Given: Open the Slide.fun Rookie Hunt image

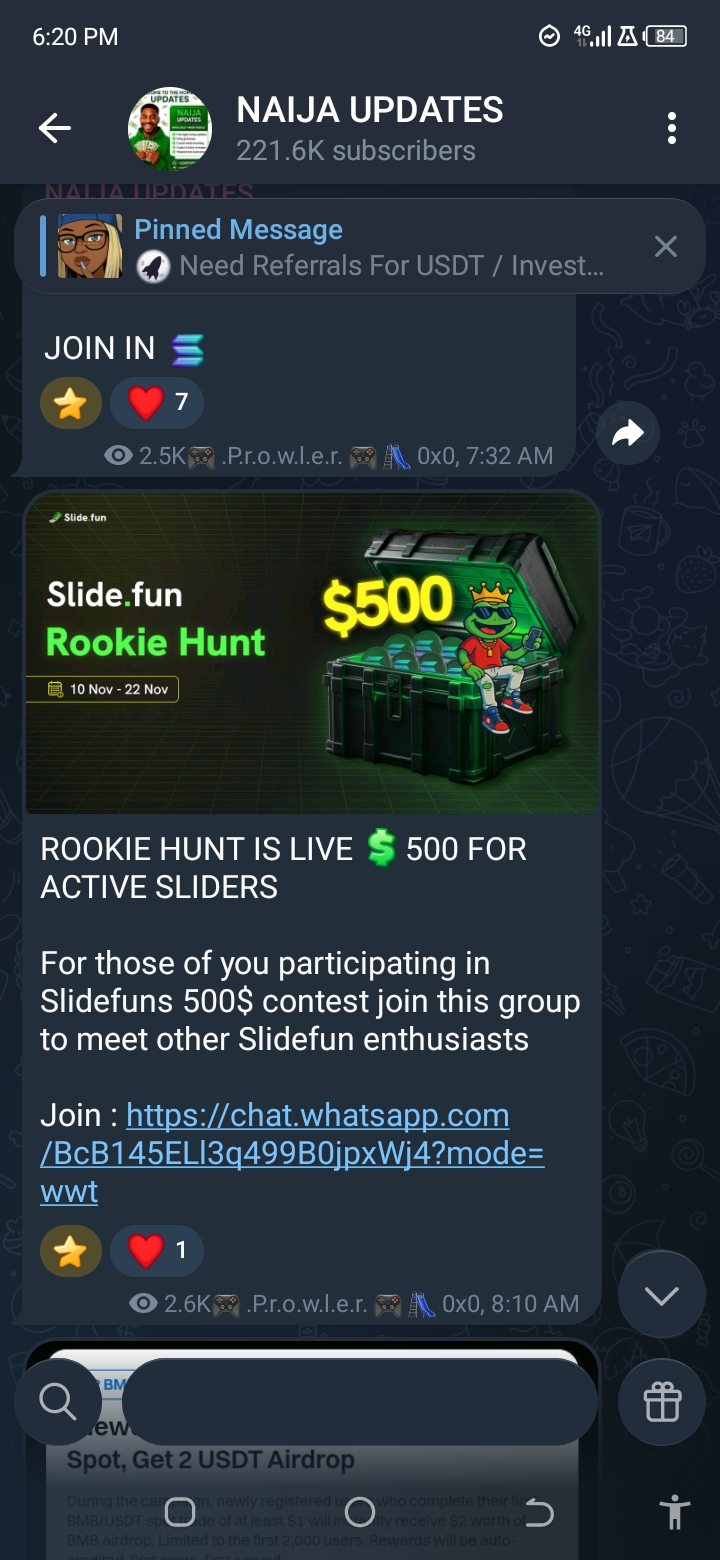Looking at the screenshot, I should 312,652.
